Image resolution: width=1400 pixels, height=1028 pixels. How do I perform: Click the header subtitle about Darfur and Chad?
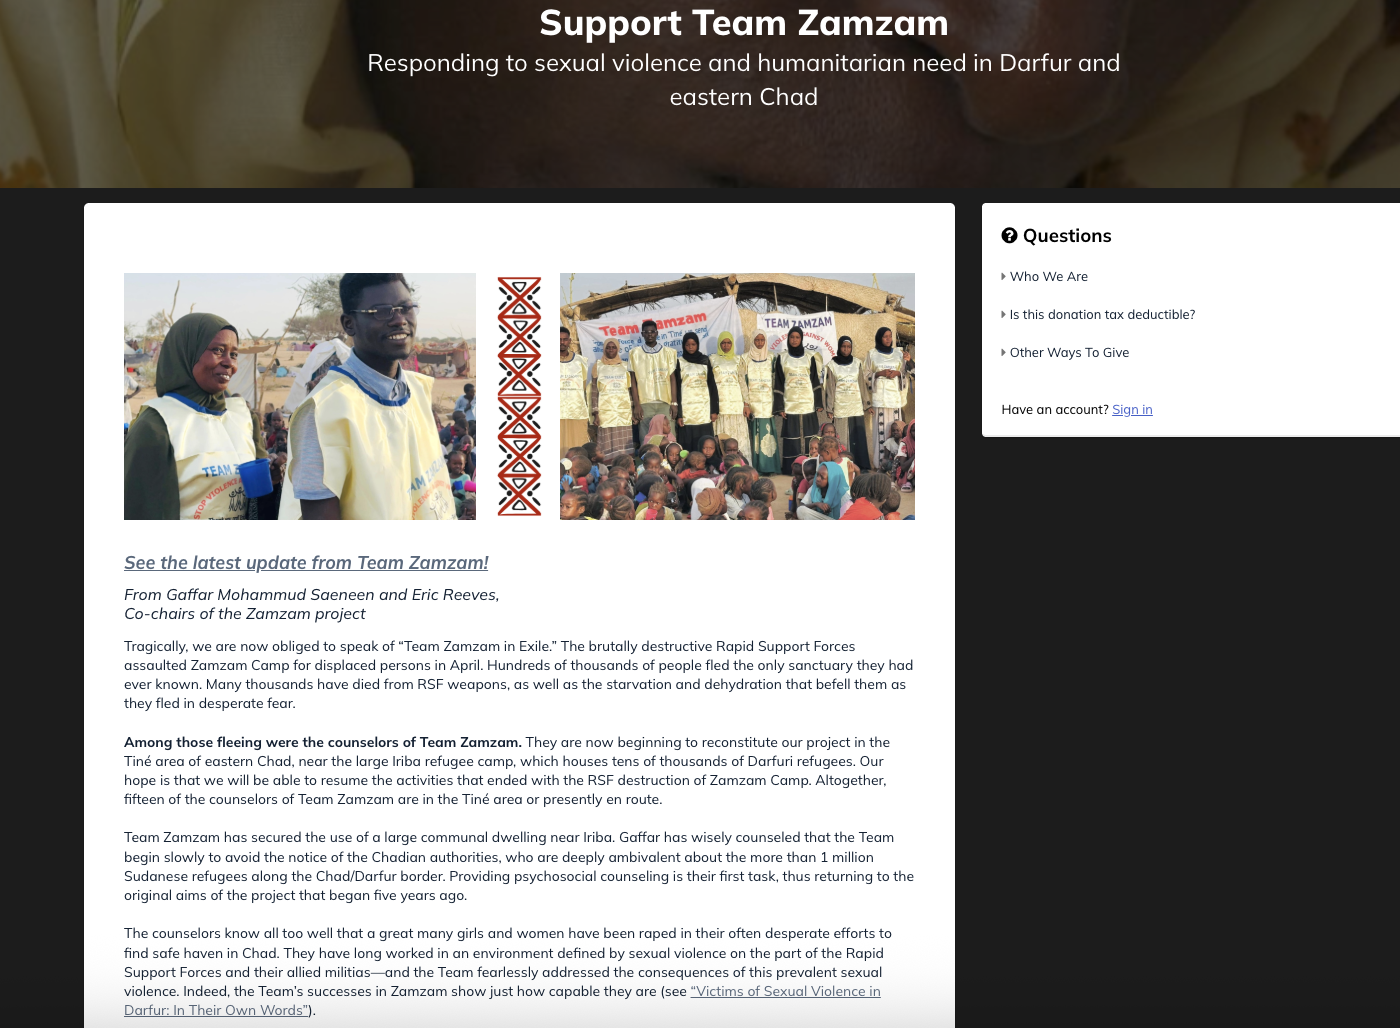[x=744, y=80]
